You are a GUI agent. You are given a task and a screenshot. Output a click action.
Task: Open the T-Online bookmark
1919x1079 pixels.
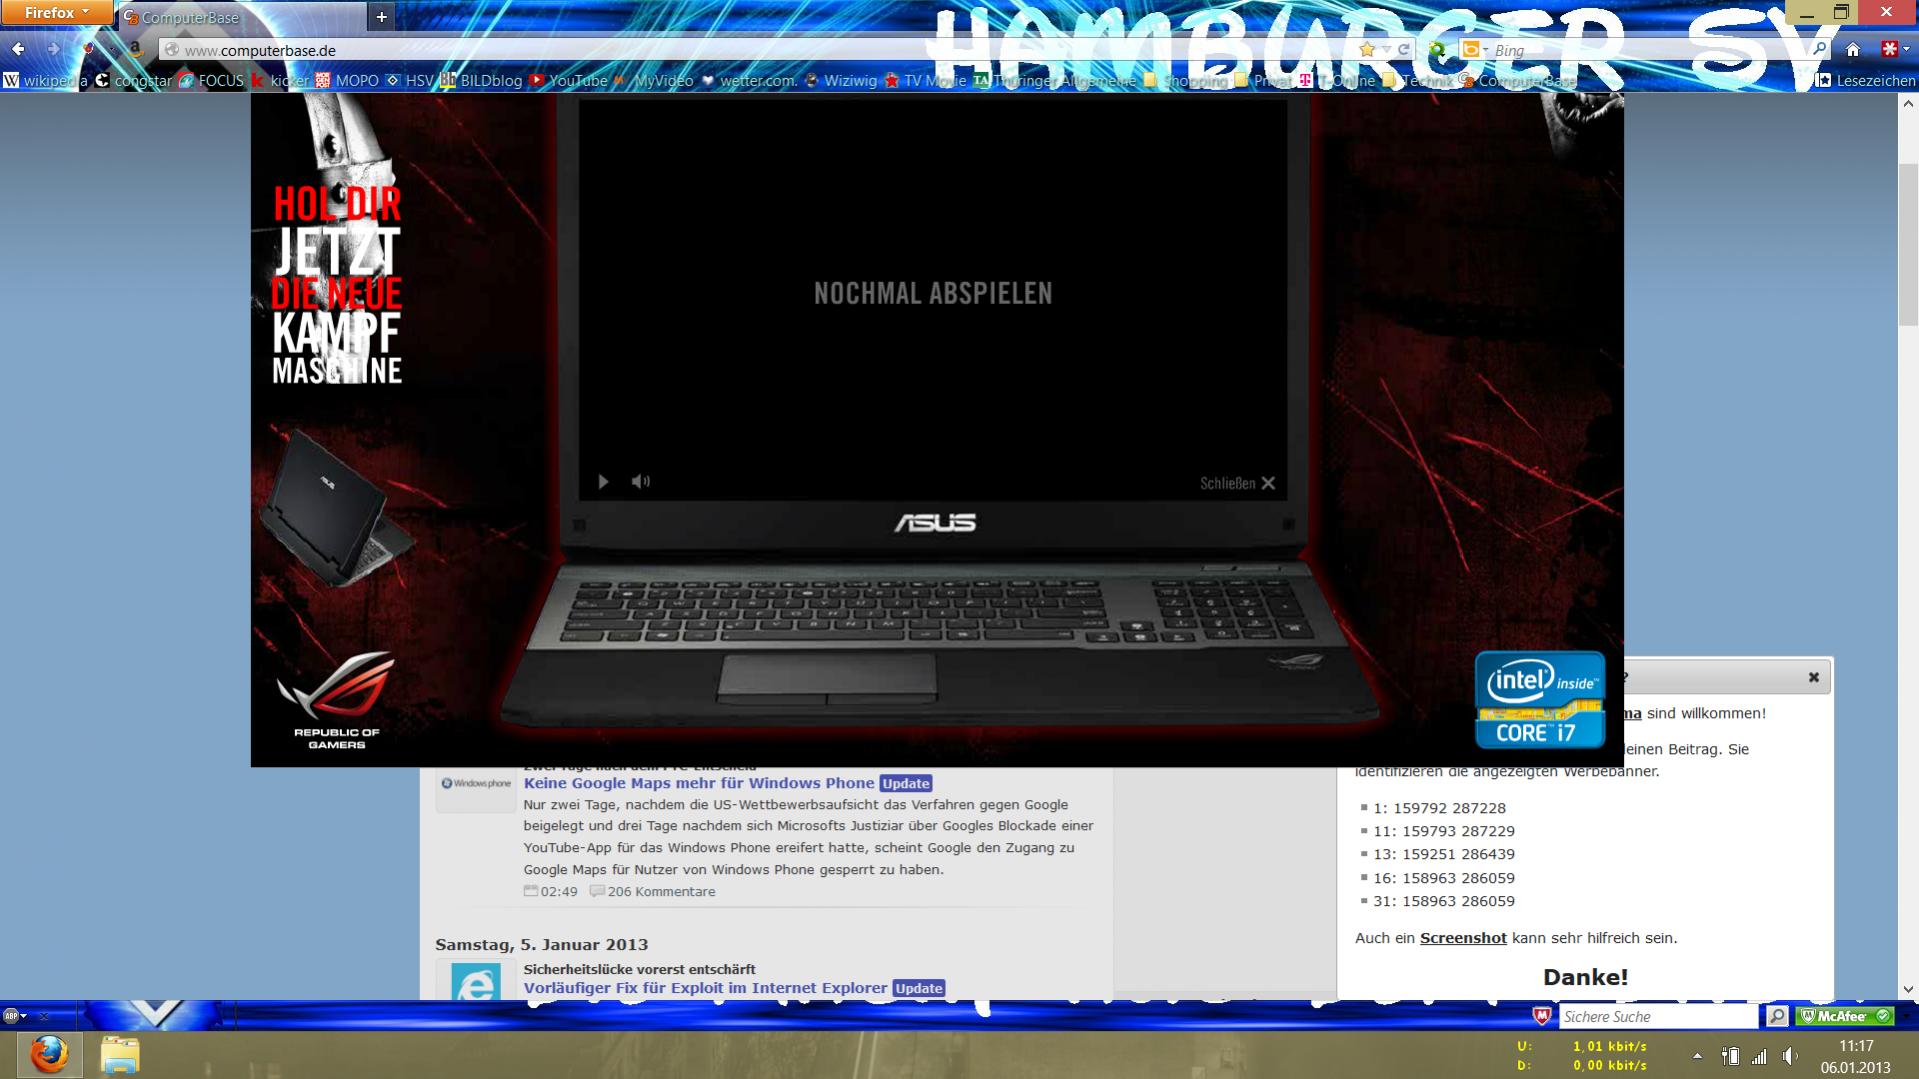pos(1337,81)
